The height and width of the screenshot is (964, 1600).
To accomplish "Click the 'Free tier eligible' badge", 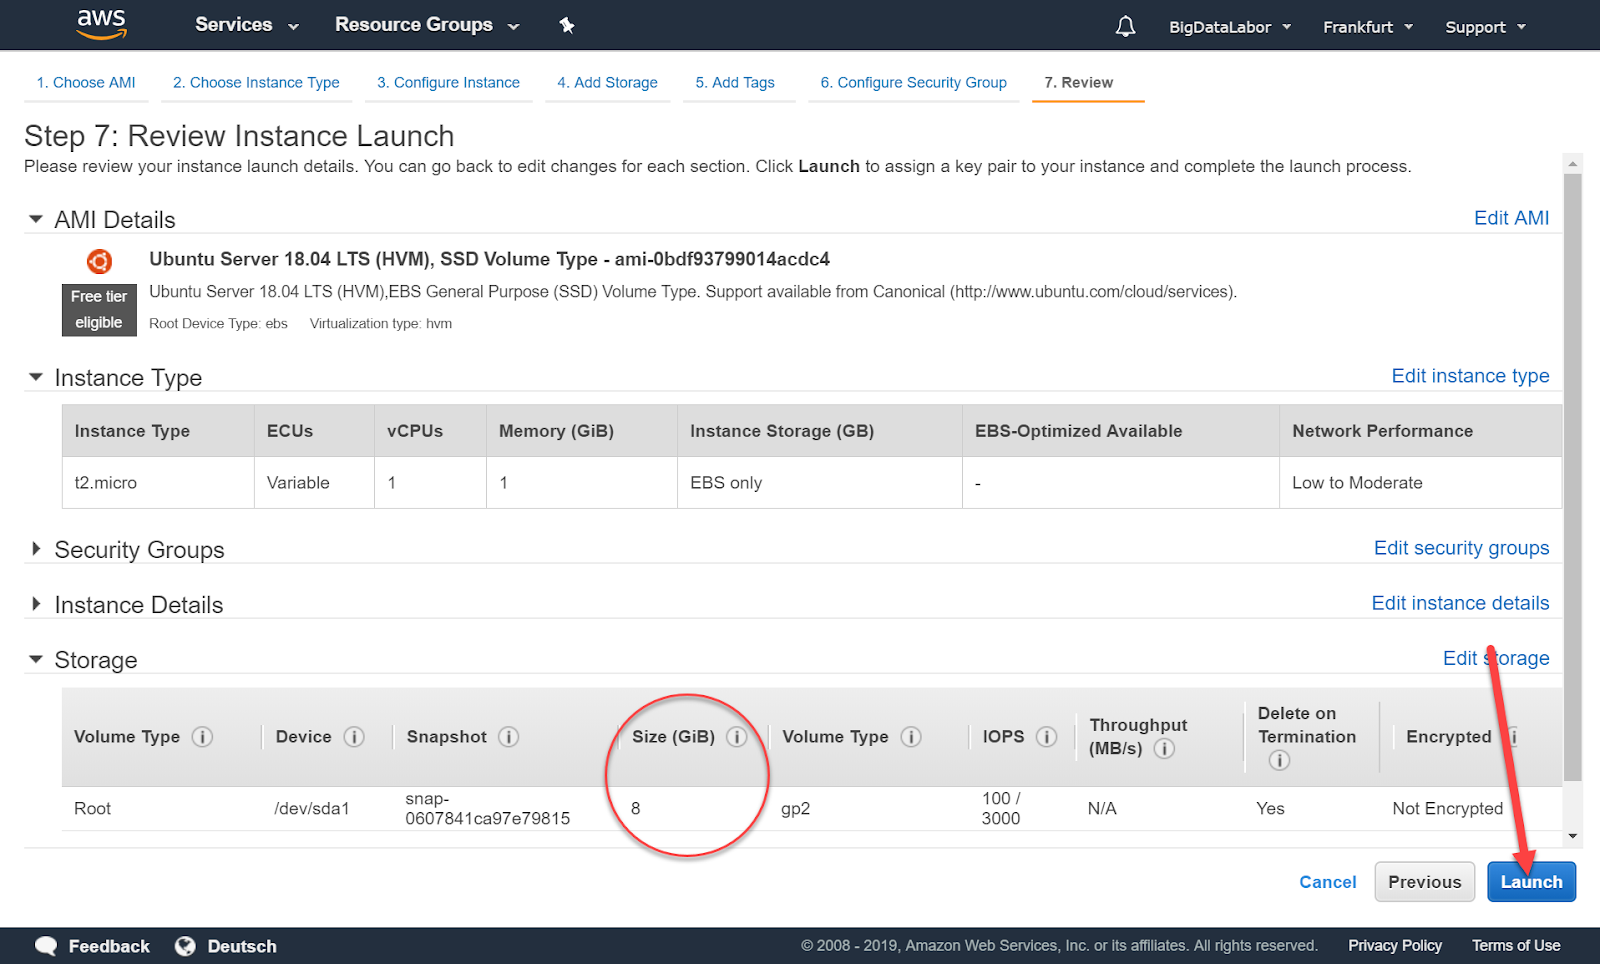I will click(x=99, y=310).
